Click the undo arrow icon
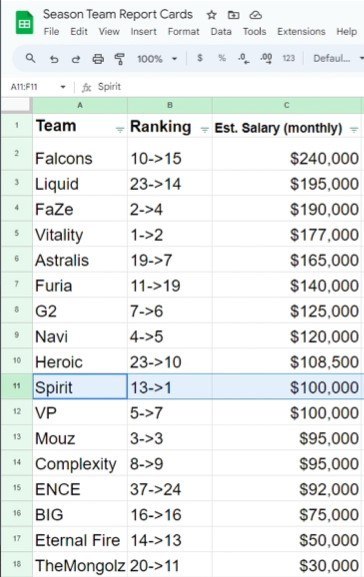This screenshot has width=364, height=577. pyautogui.click(x=54, y=59)
